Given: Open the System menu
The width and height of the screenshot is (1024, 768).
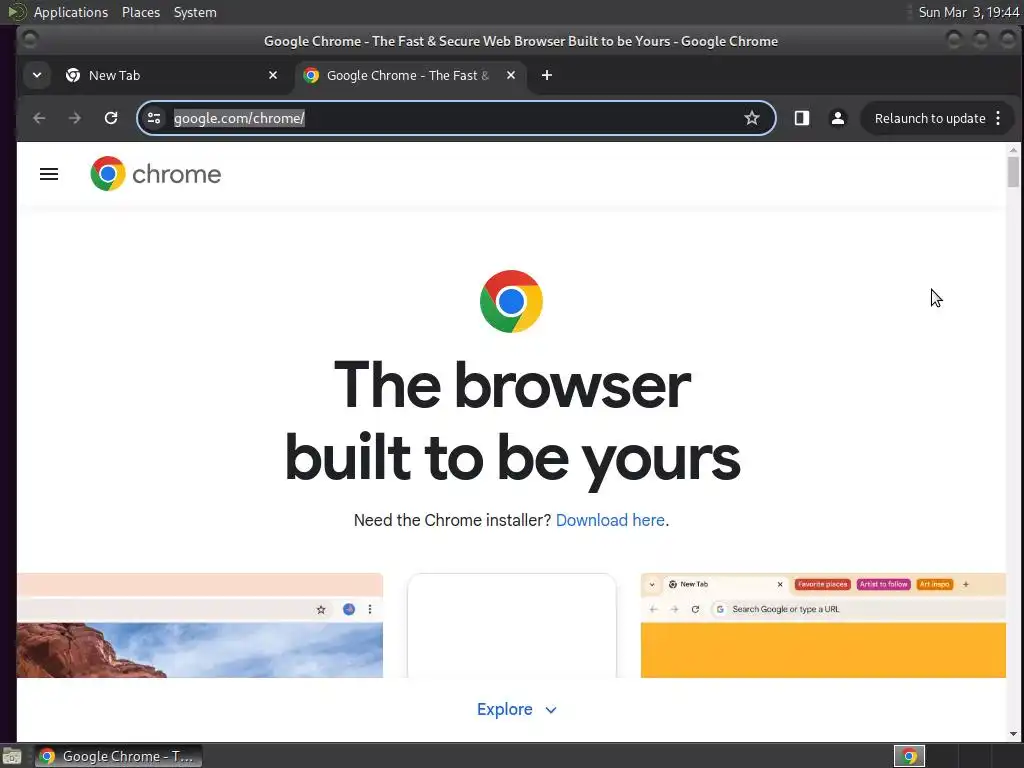Looking at the screenshot, I should pos(195,12).
